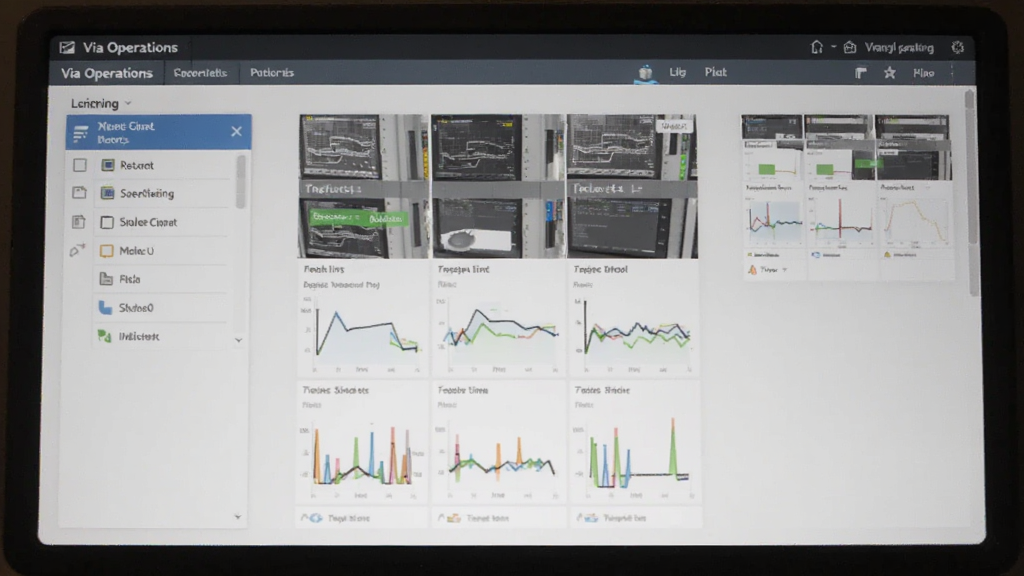Toggle the orange-outlined square in the fourth list row
The height and width of the screenshot is (576, 1024).
click(106, 251)
